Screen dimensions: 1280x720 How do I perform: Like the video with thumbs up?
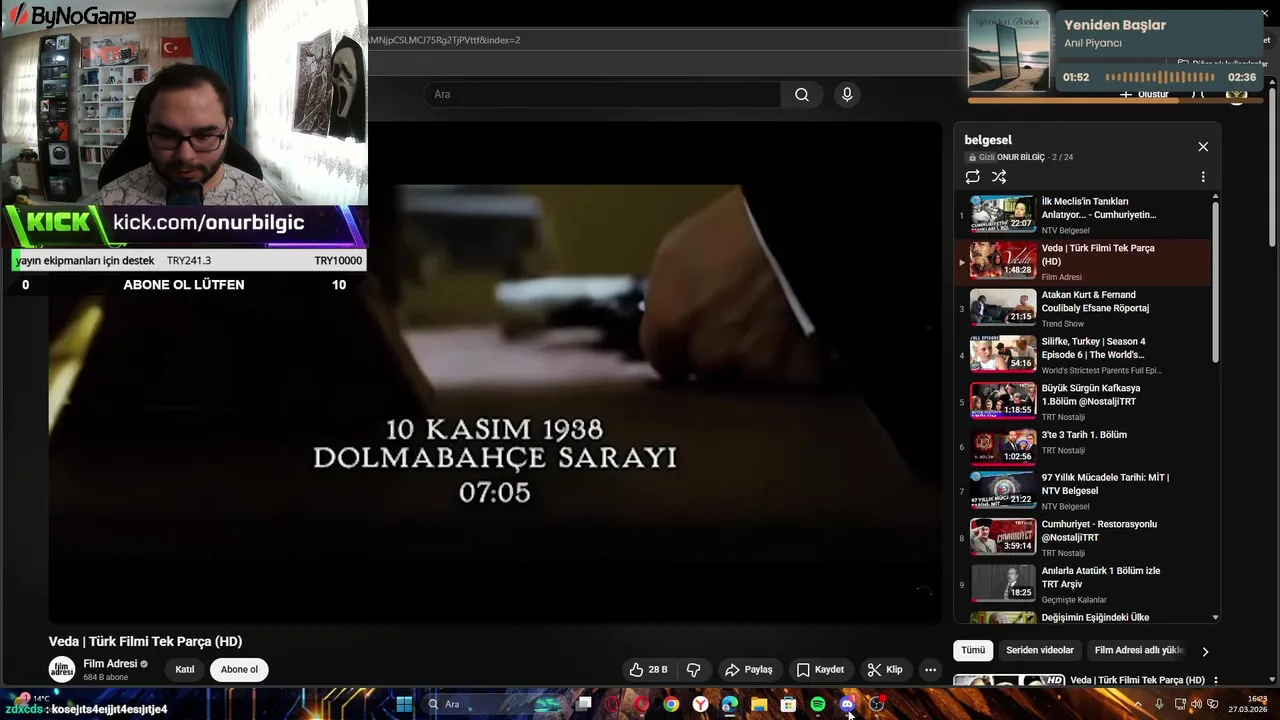647,670
